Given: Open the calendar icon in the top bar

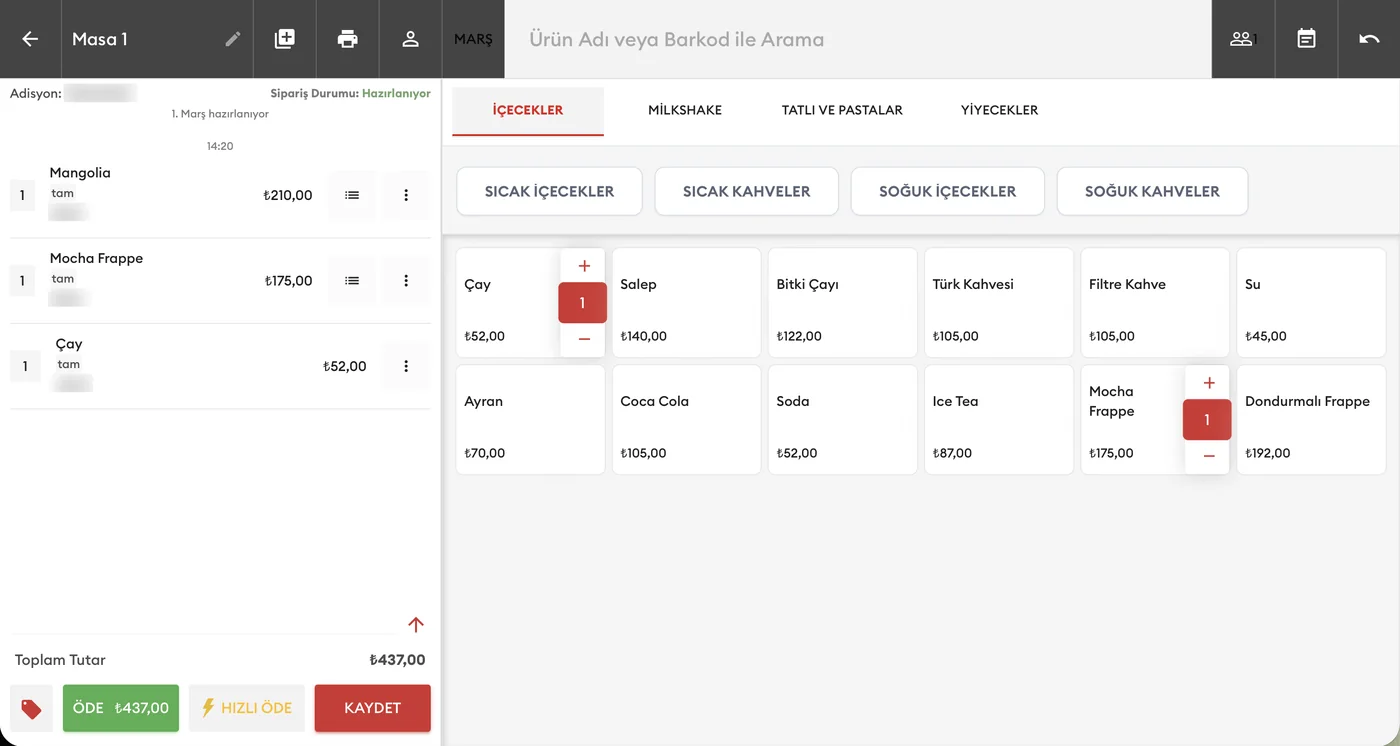Looking at the screenshot, I should 1306,39.
